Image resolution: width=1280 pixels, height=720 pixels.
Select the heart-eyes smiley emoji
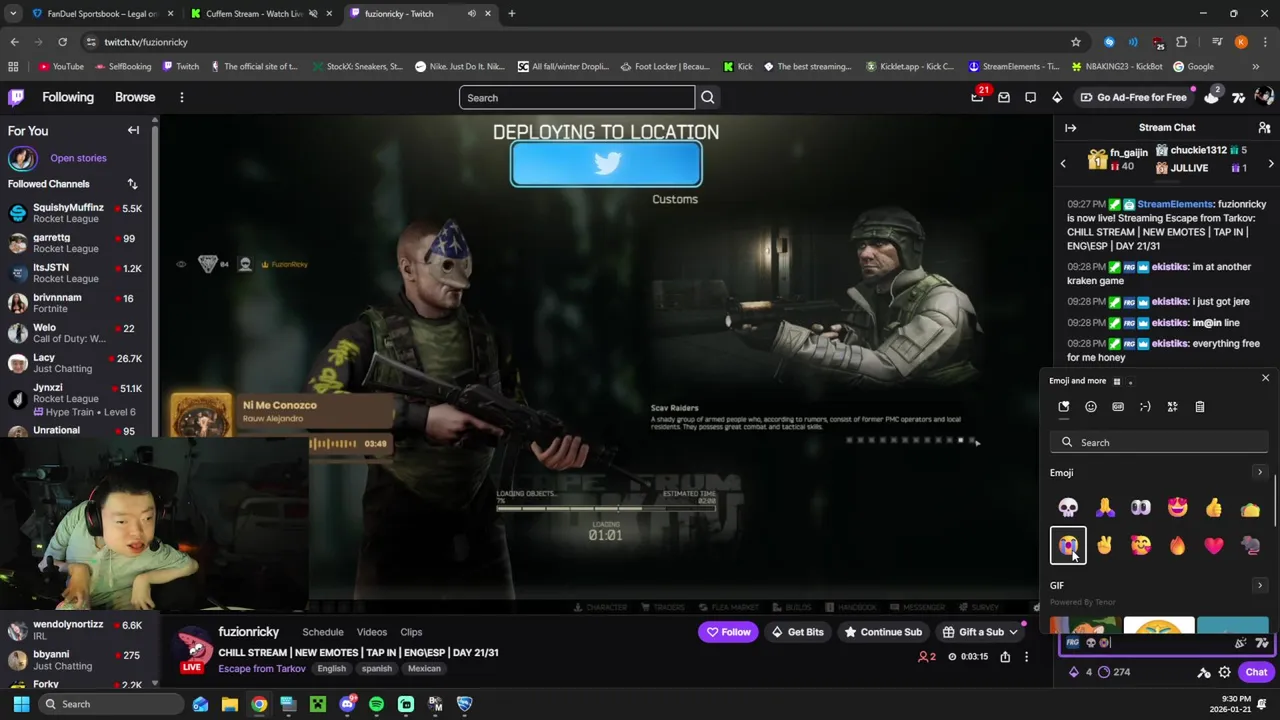1177,508
